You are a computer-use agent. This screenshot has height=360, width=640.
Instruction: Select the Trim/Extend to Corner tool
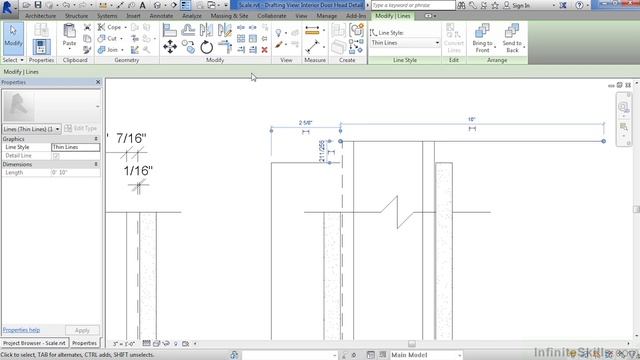coord(224,47)
